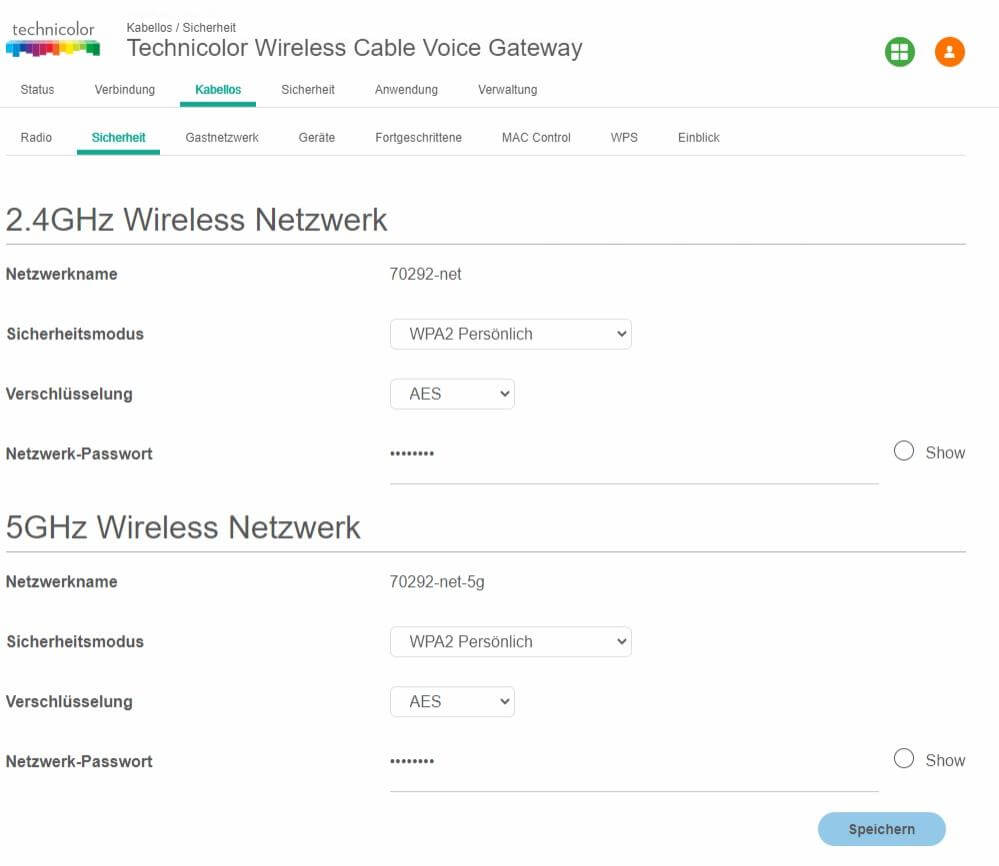Open the Gastnetzwerk sub-tab

point(222,138)
